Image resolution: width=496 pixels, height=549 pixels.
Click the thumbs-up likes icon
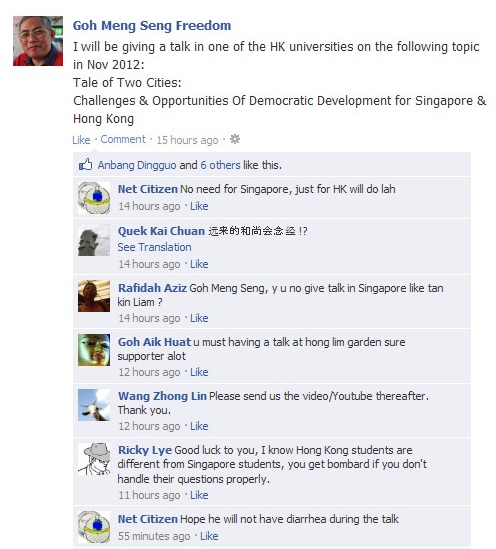pyautogui.click(x=85, y=164)
